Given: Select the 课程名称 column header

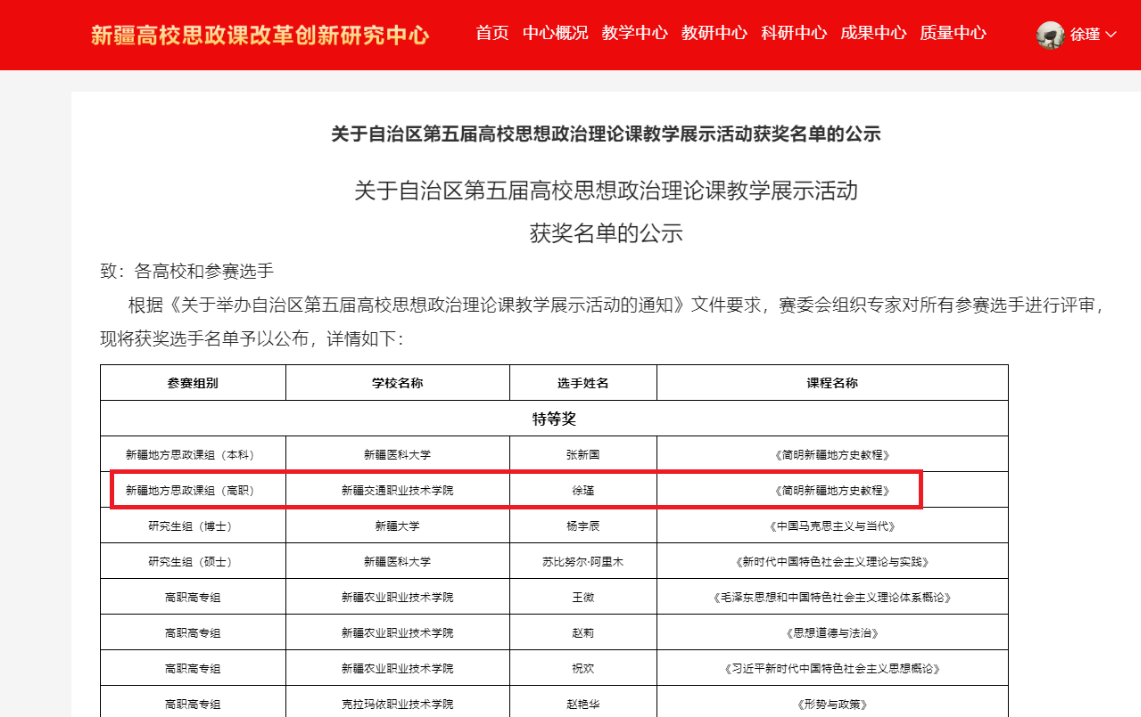Looking at the screenshot, I should pos(832,383).
